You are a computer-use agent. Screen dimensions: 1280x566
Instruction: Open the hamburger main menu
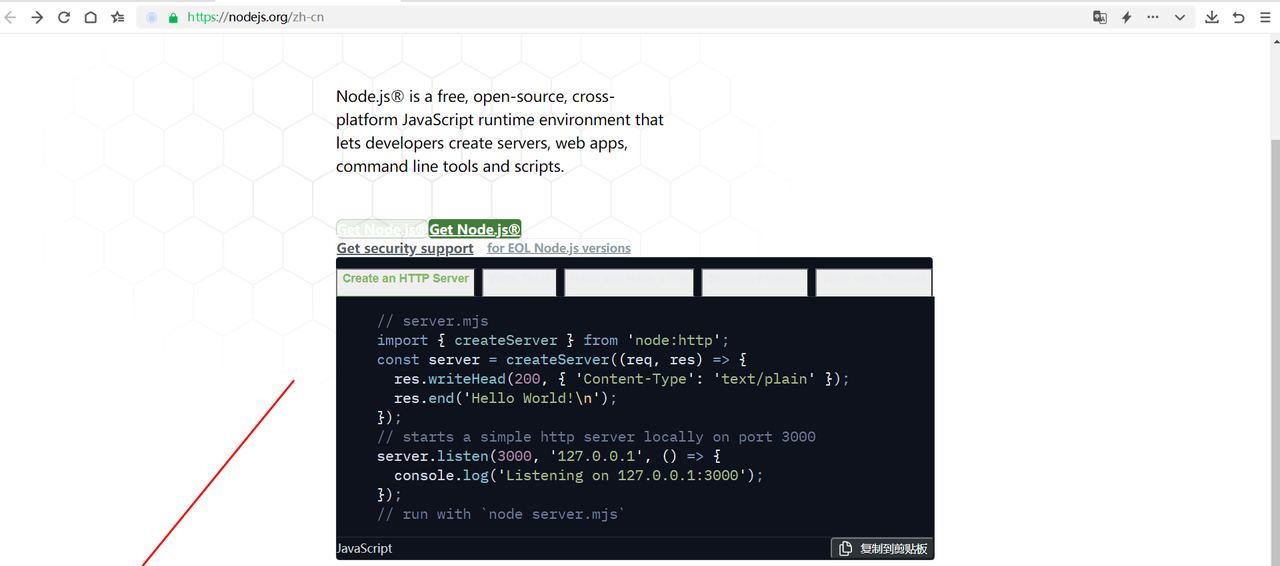(x=1266, y=17)
